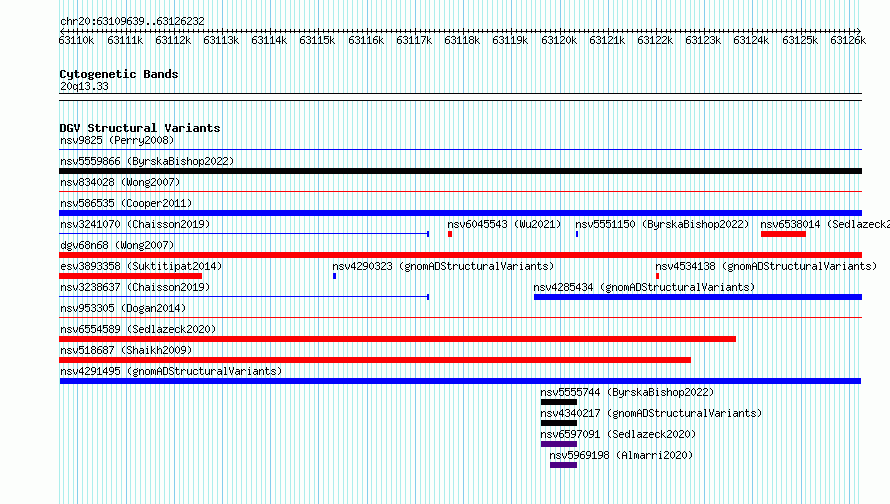Select the red nsv518687 variant bar

click(375, 360)
